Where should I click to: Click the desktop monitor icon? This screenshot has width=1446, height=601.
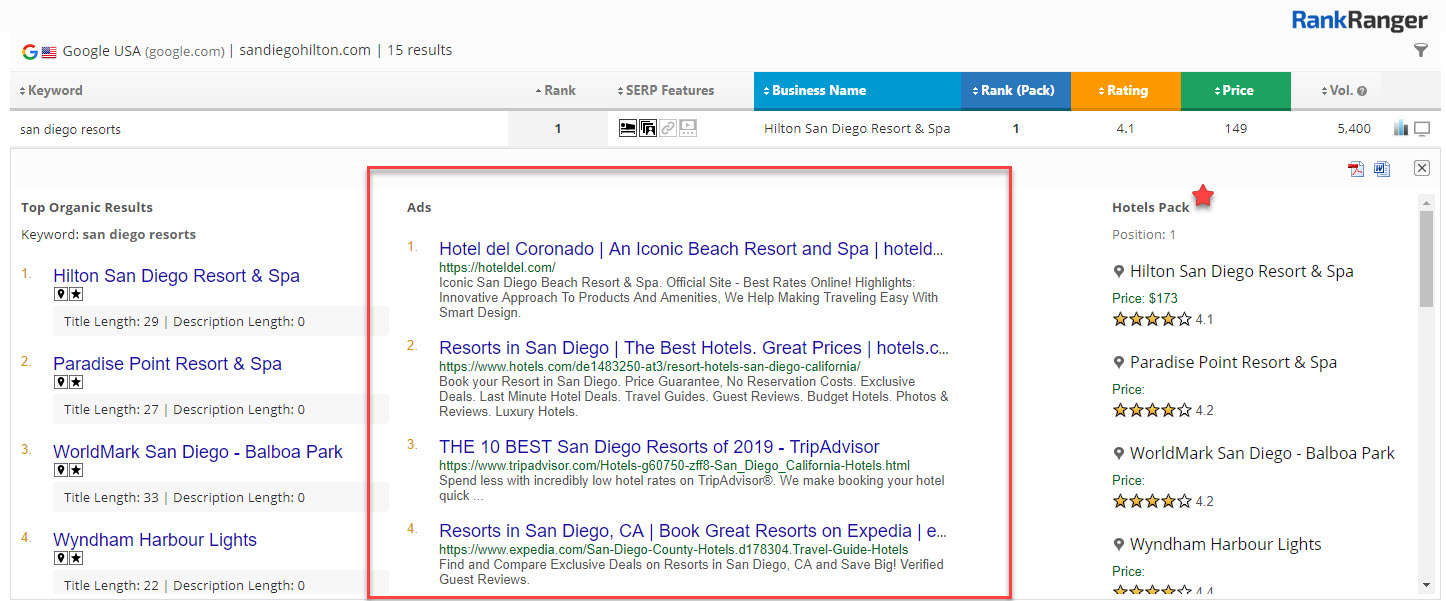[x=1422, y=128]
